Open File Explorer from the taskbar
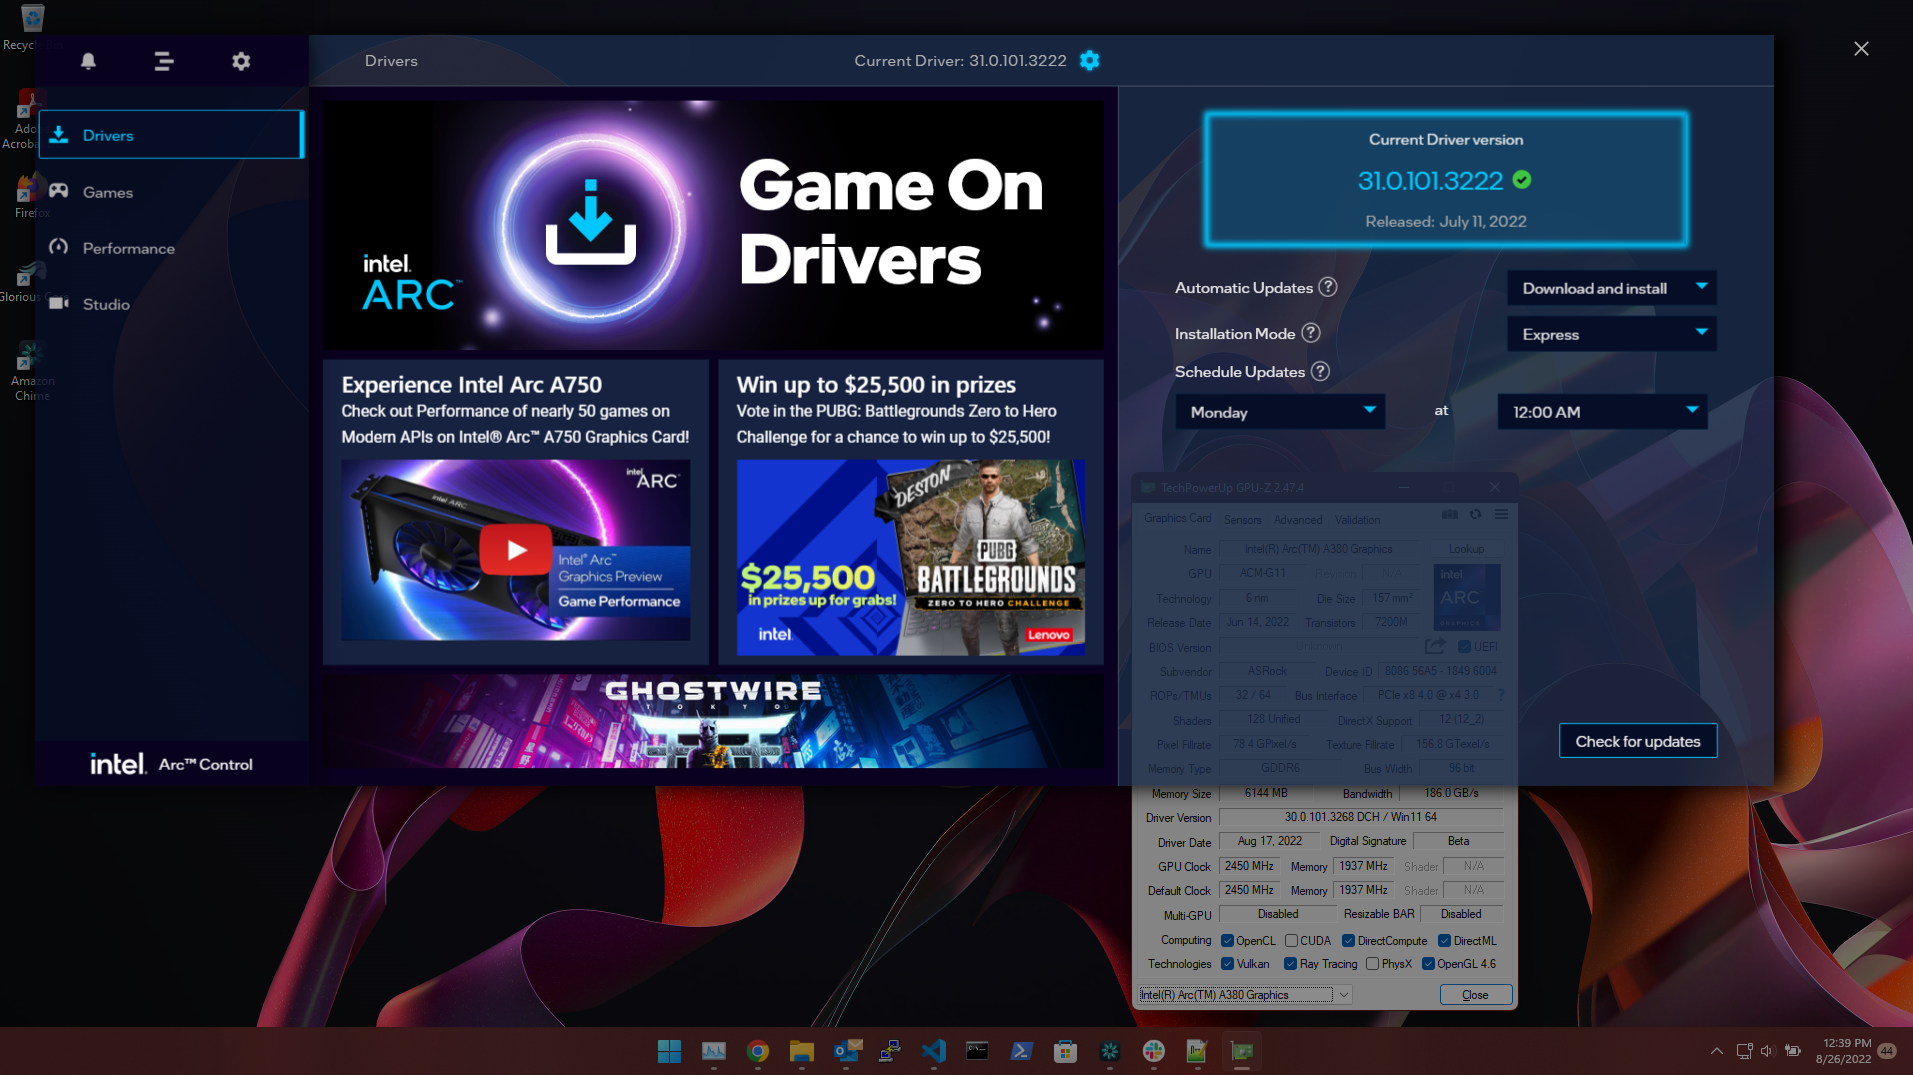The width and height of the screenshot is (1913, 1075). (x=801, y=1051)
